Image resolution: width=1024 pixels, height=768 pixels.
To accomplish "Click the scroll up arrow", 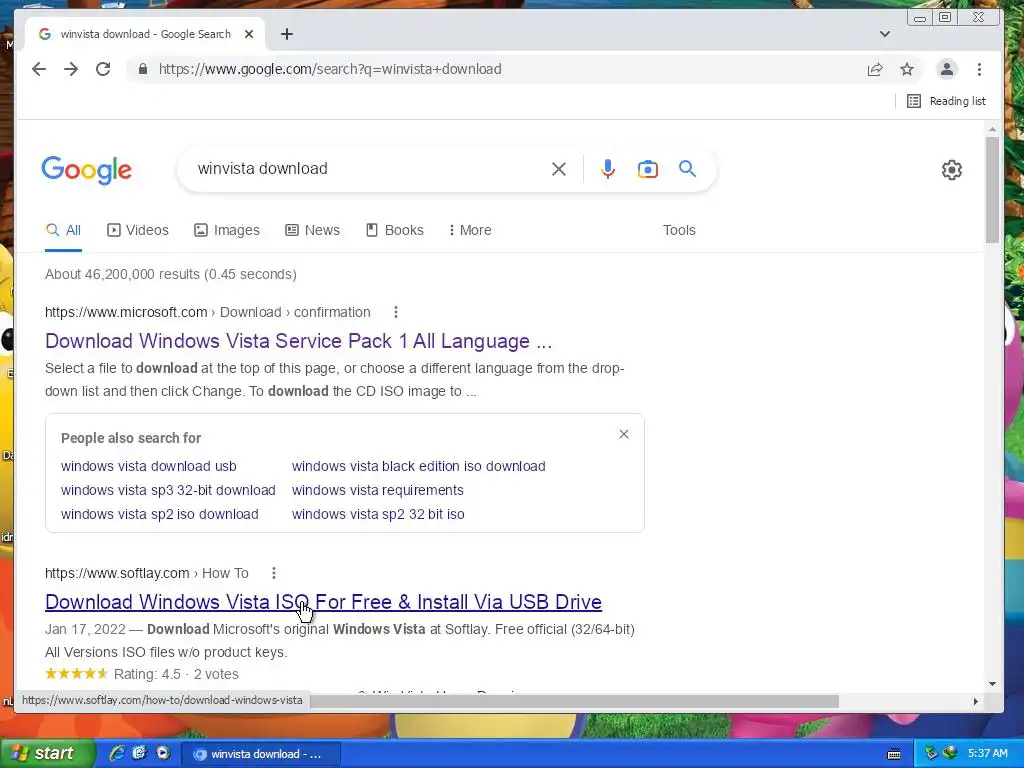I will tap(992, 129).
